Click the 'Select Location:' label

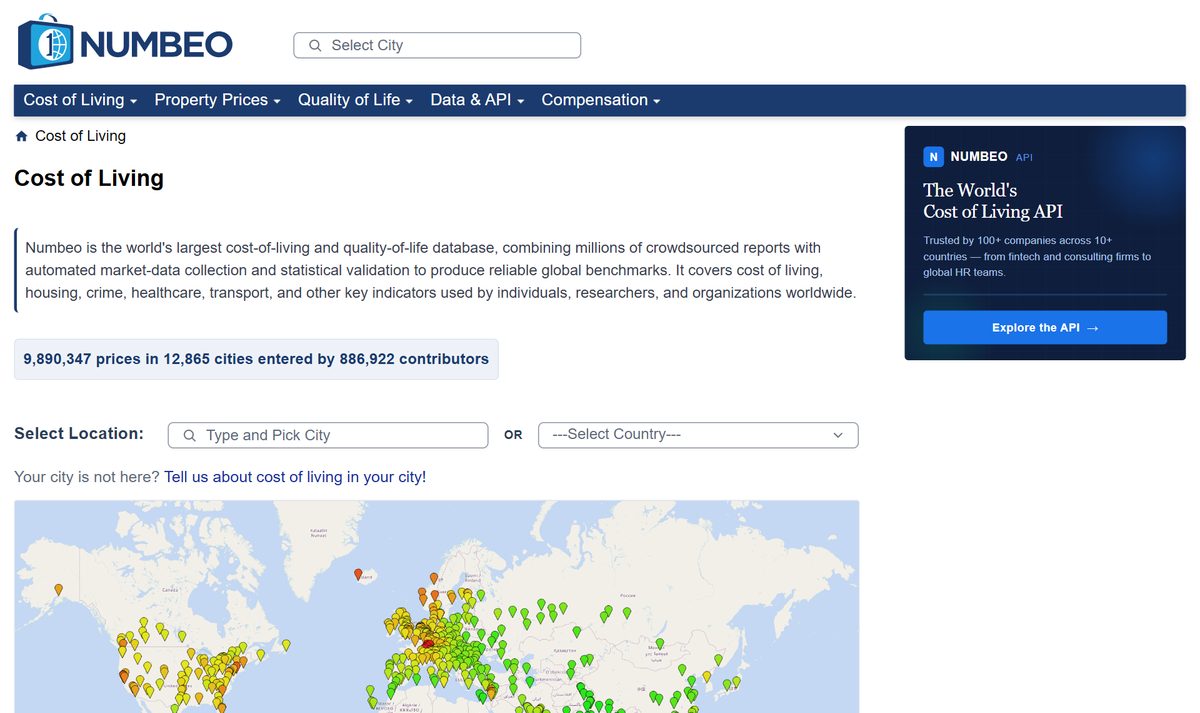tap(79, 434)
